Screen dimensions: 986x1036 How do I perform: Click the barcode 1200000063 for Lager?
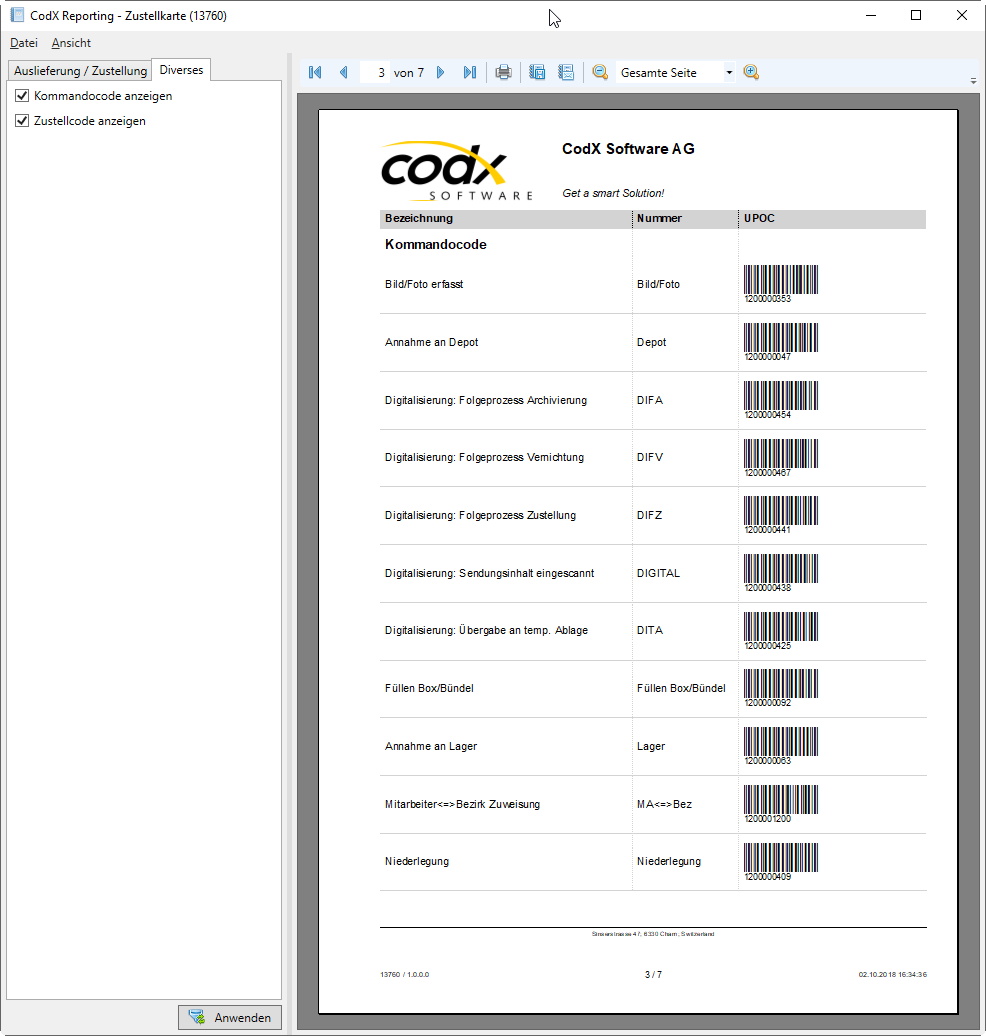tap(780, 746)
